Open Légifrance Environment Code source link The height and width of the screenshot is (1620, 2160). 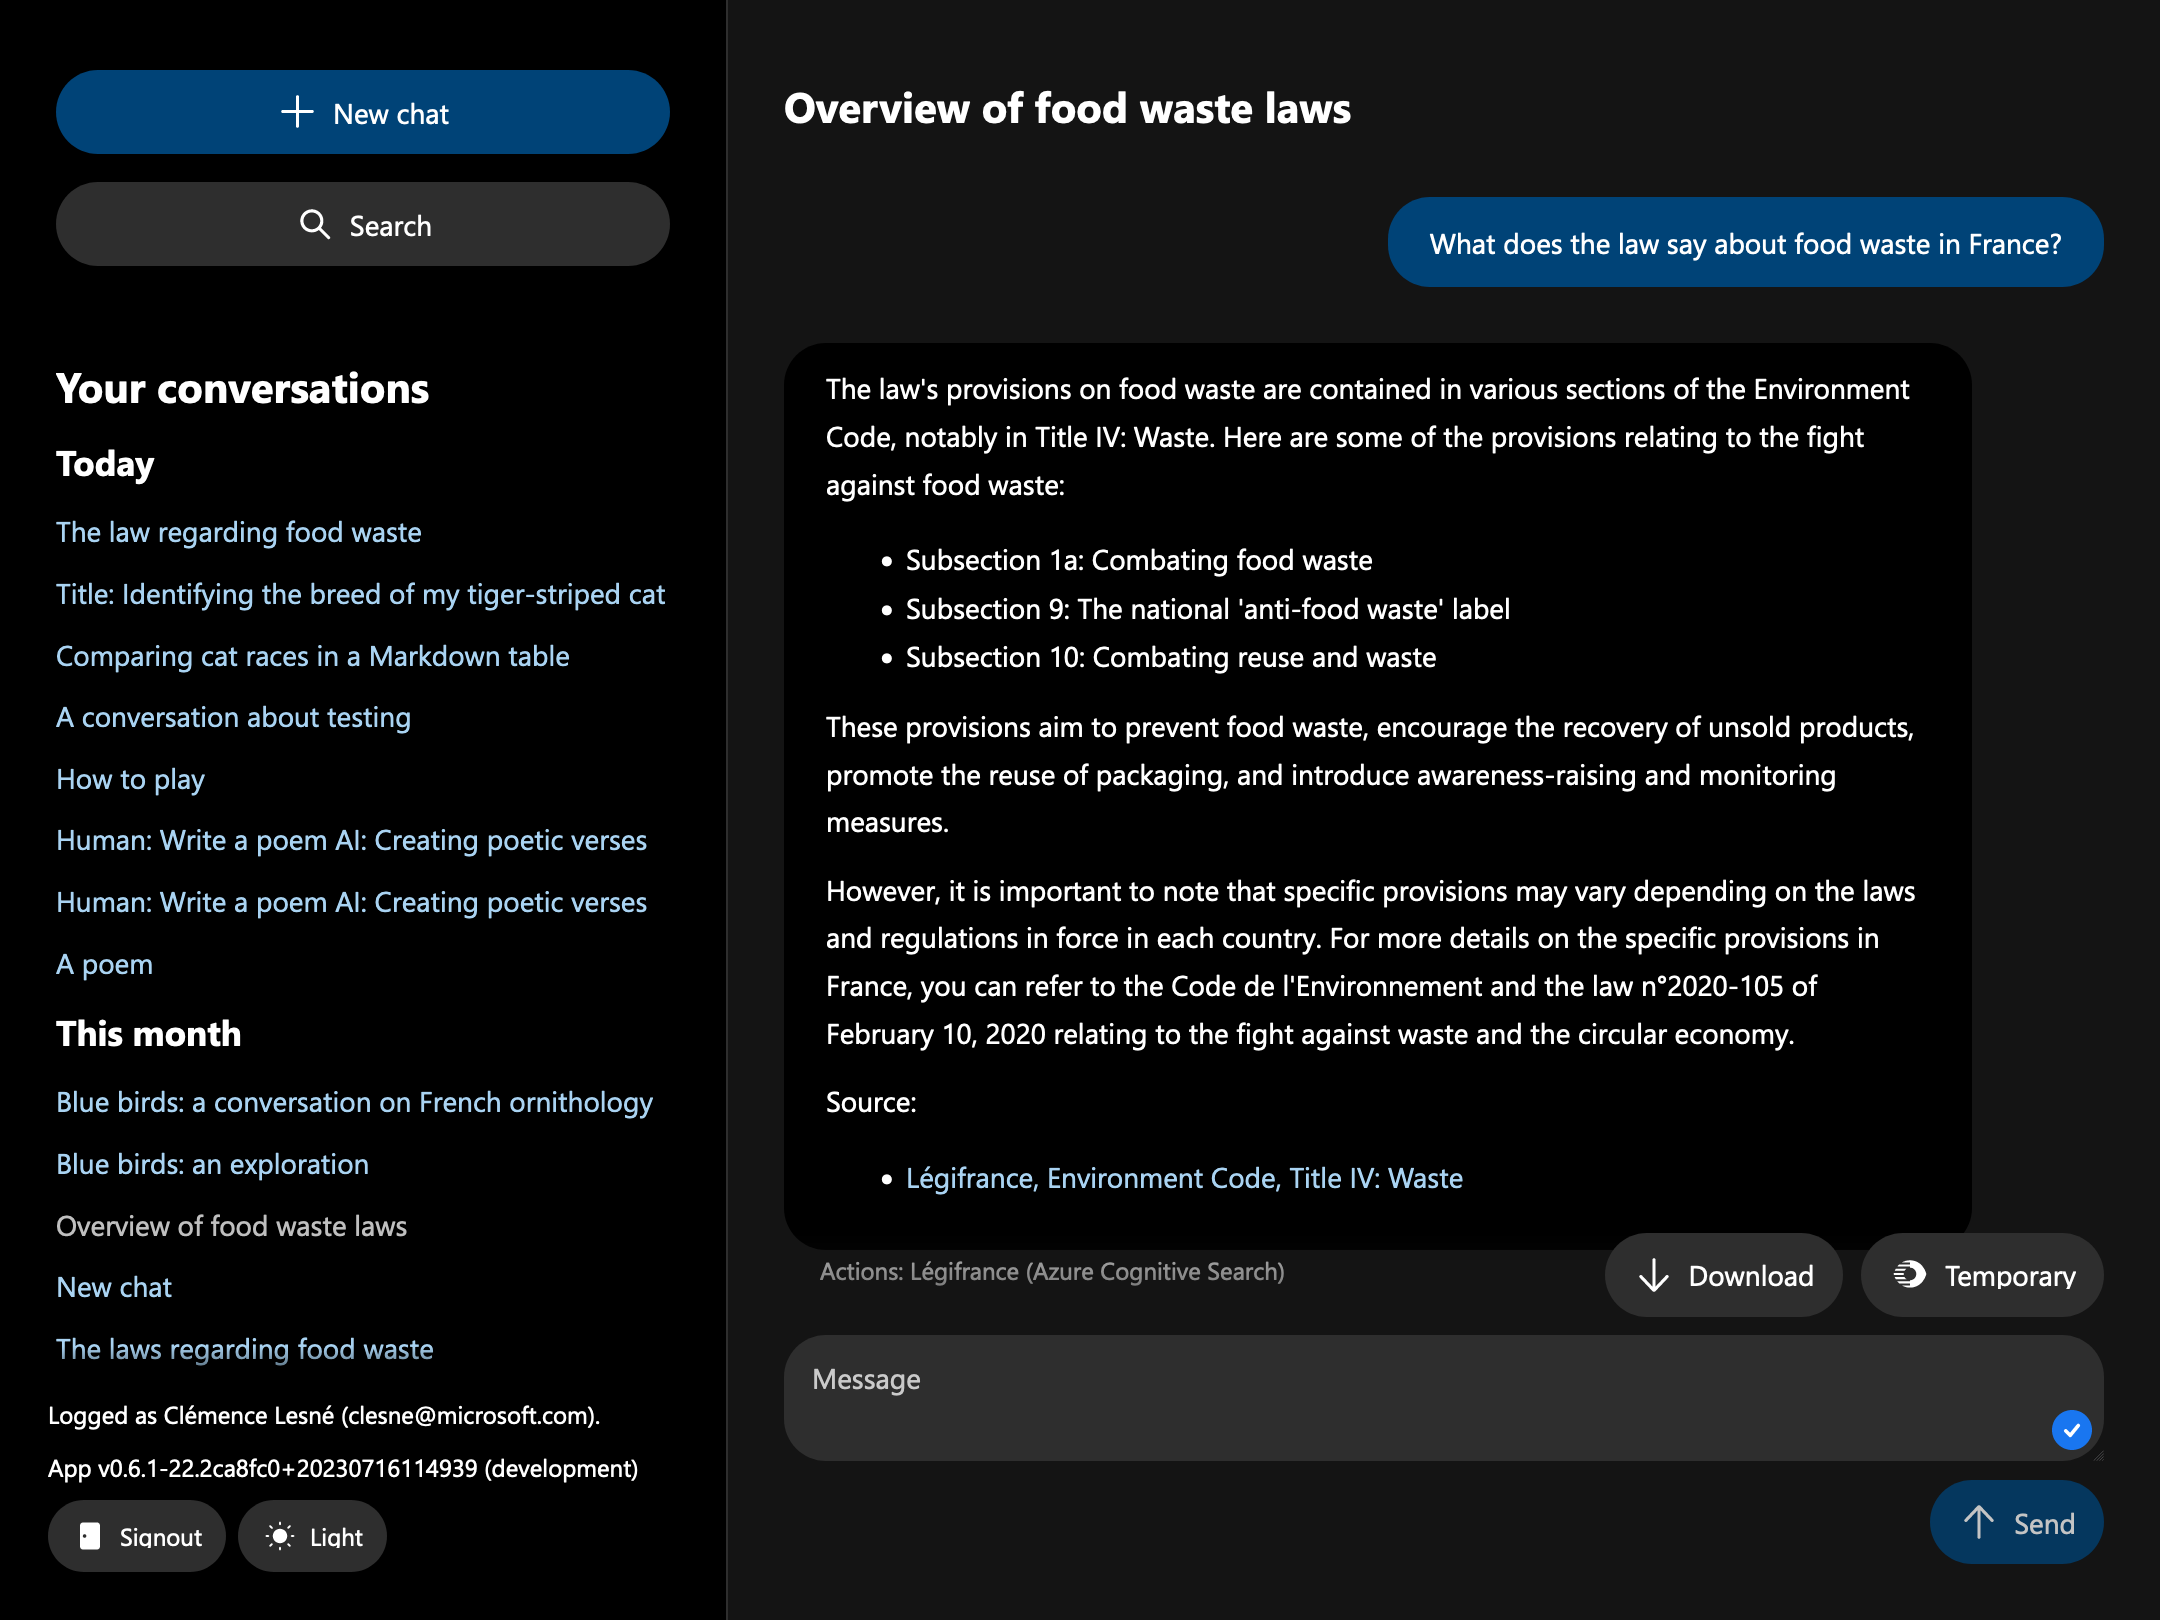coord(1183,1178)
